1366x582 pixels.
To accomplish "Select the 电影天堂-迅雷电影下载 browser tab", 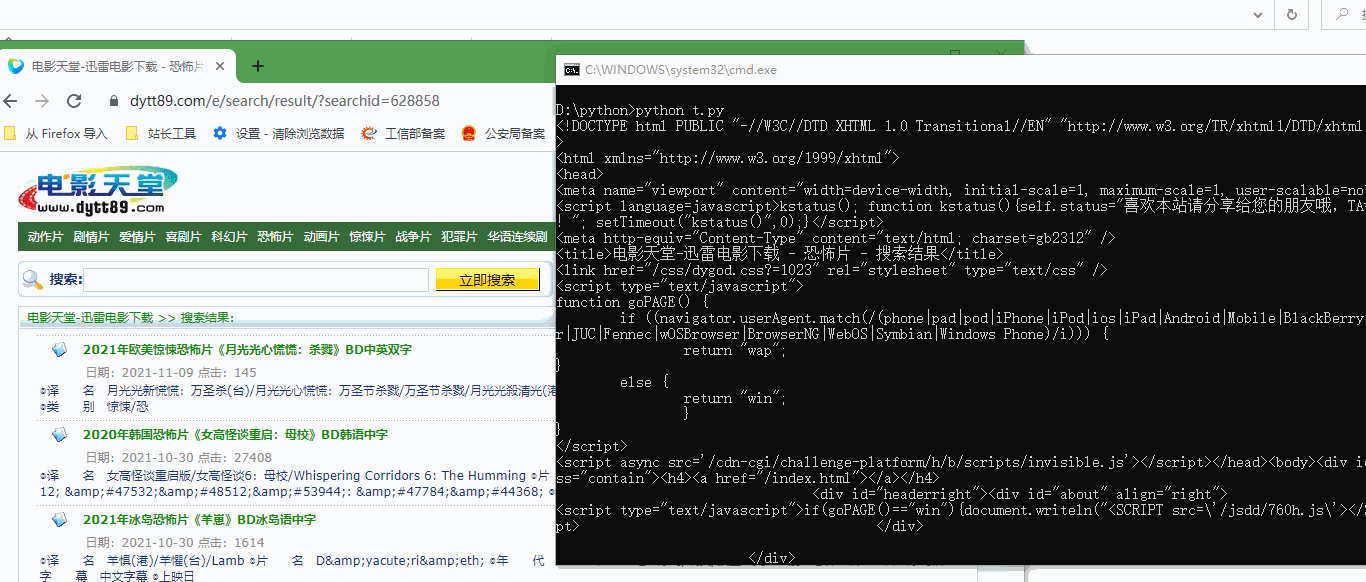I will tap(118, 66).
